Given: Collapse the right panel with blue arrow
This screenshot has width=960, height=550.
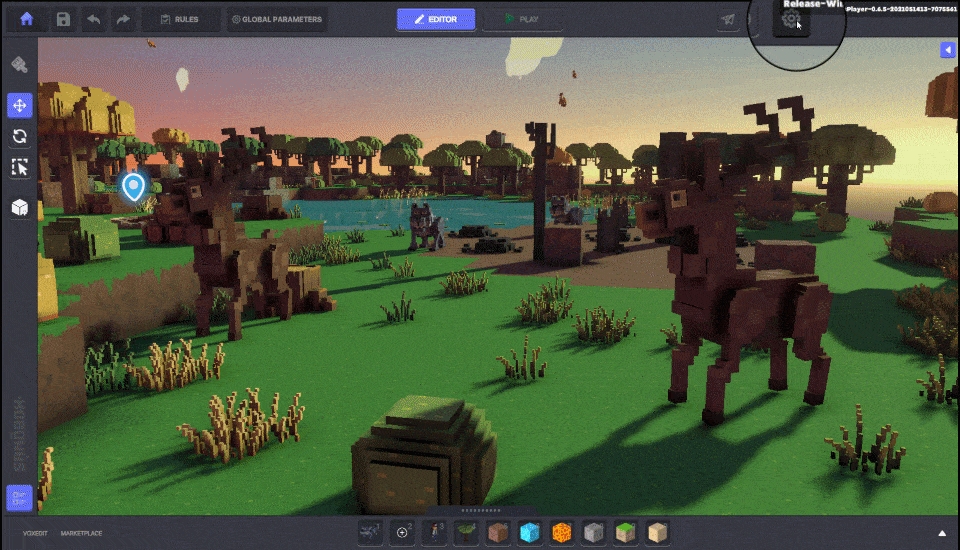Looking at the screenshot, I should (x=948, y=50).
